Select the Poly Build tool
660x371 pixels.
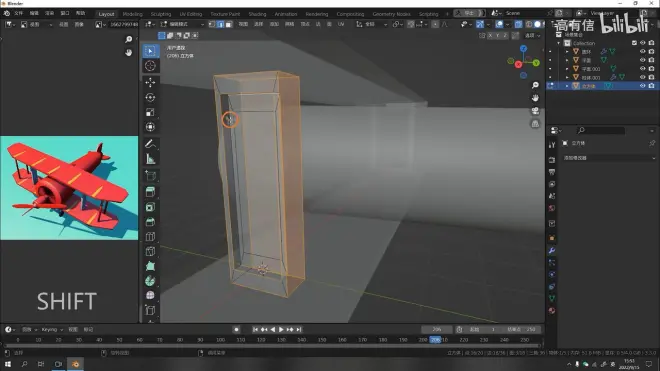click(x=150, y=266)
